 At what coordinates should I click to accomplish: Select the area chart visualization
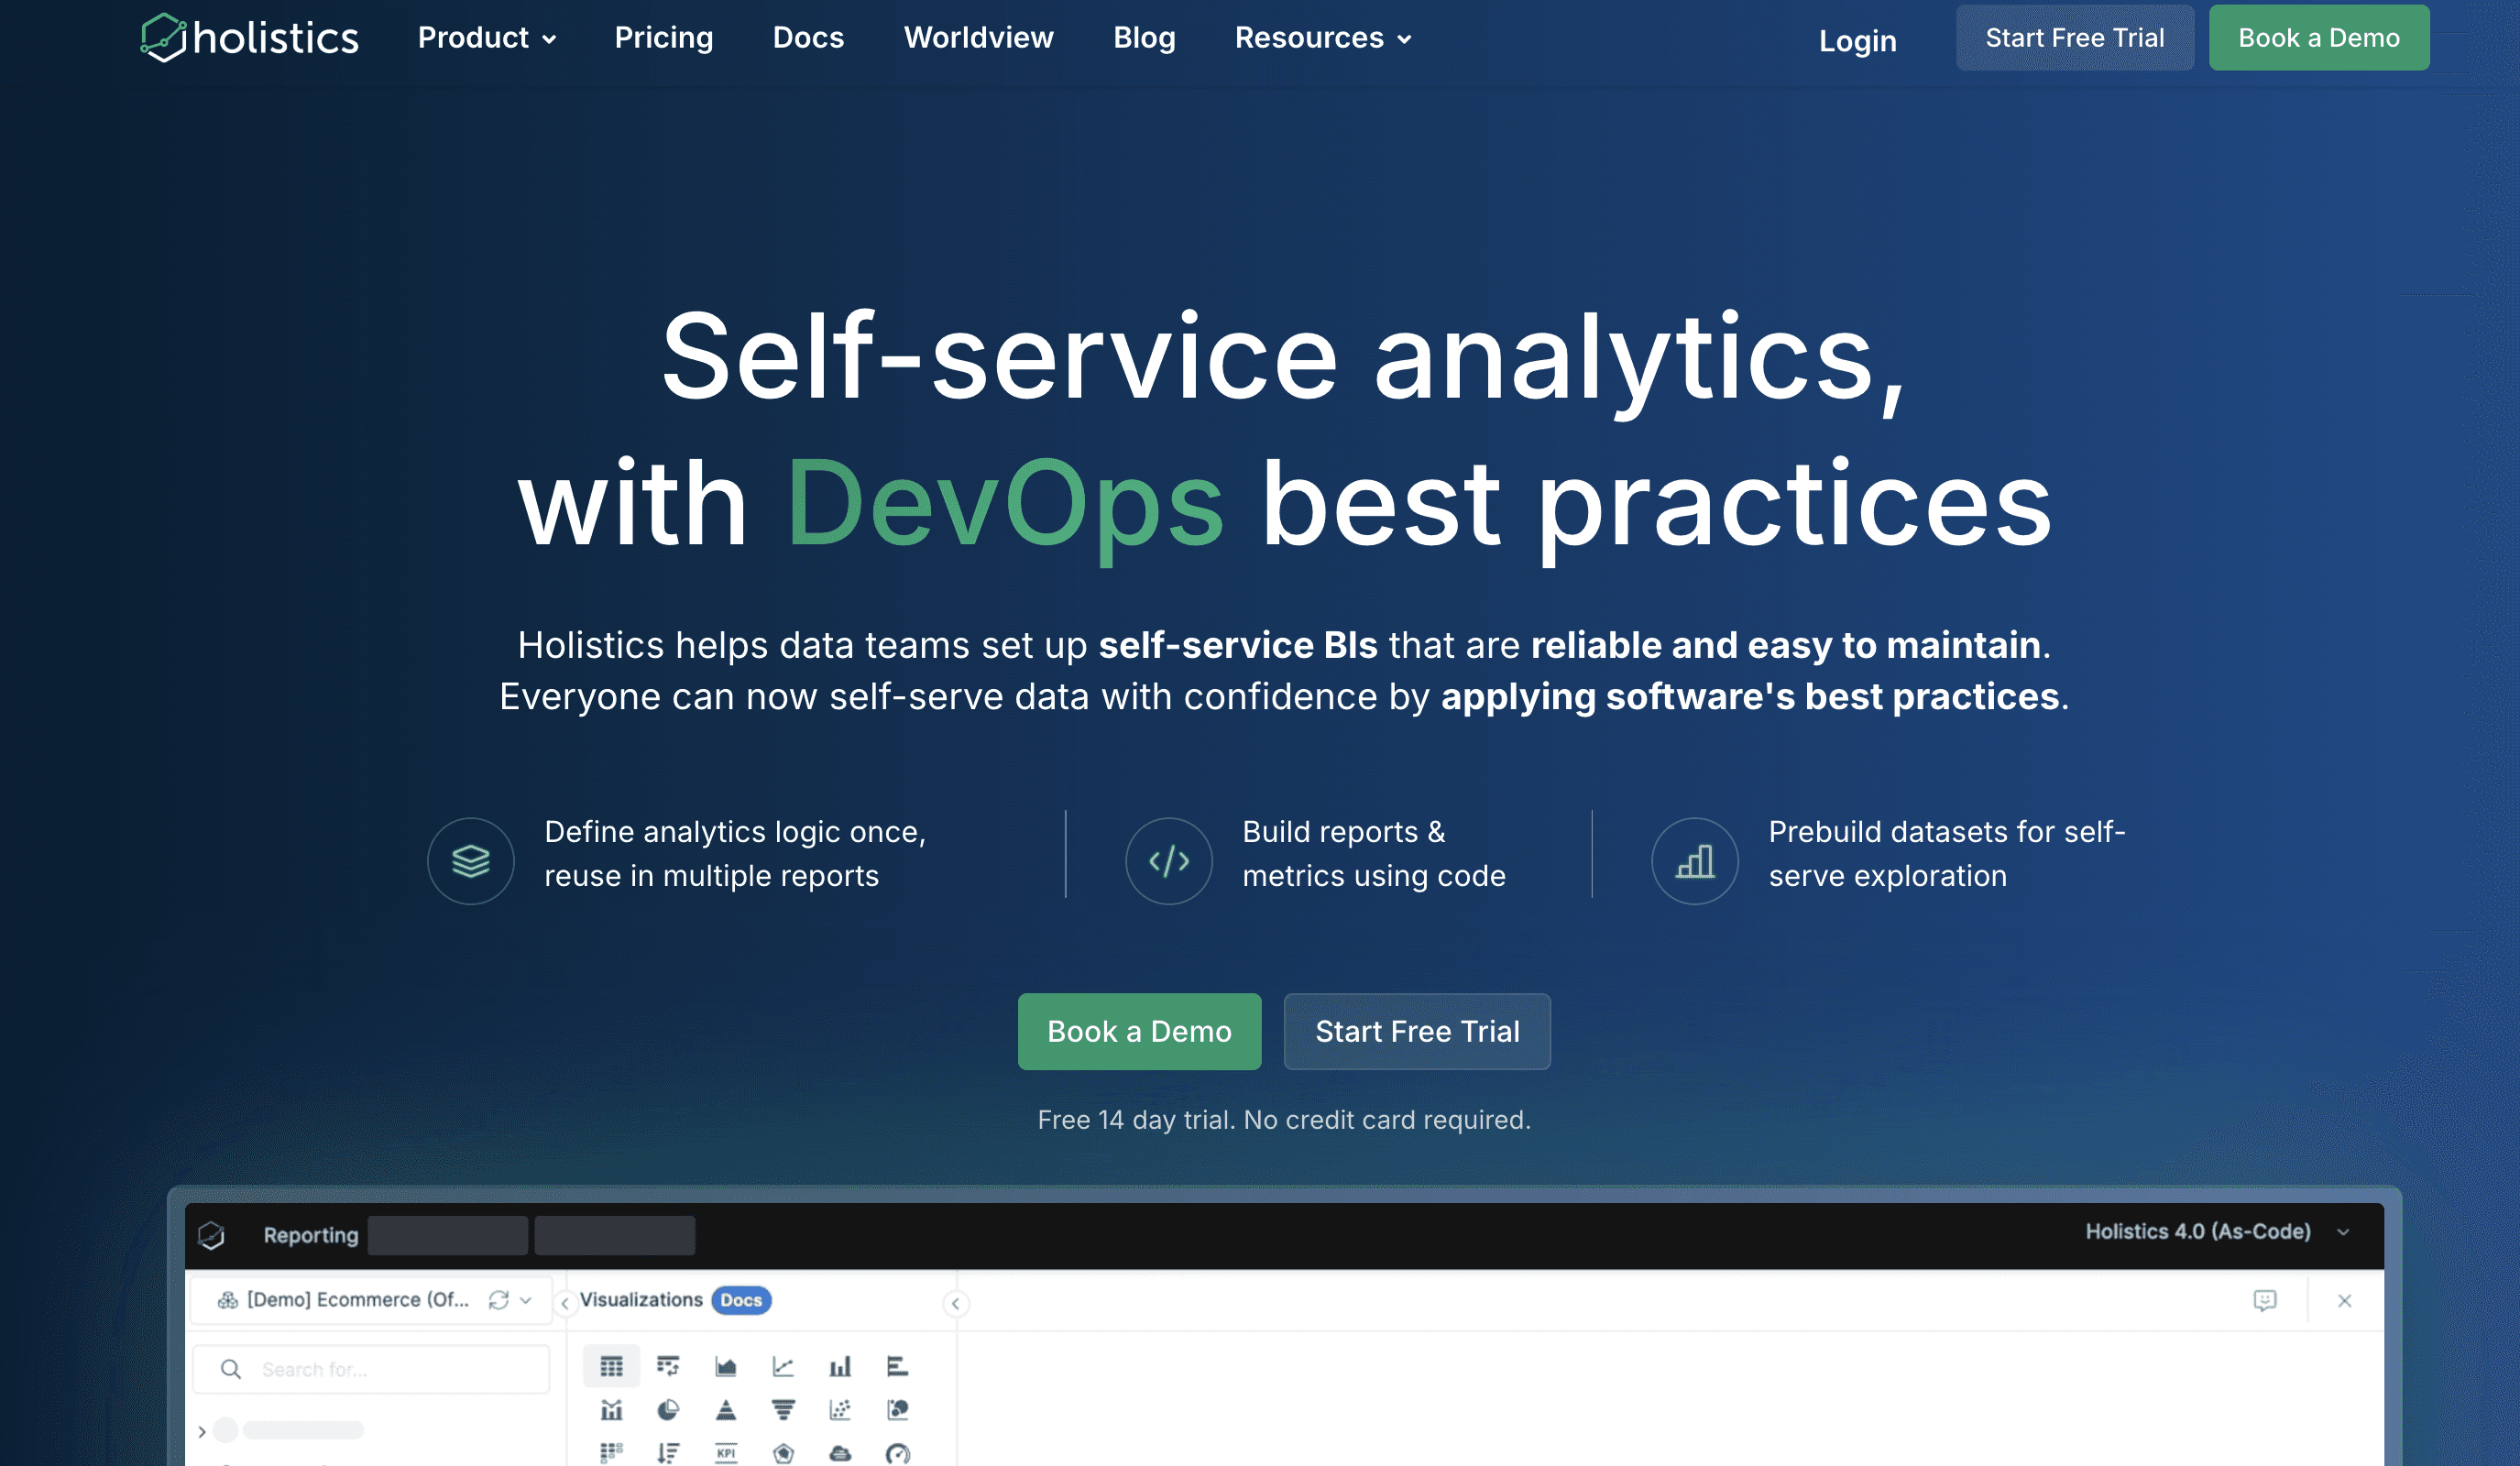[x=726, y=1366]
